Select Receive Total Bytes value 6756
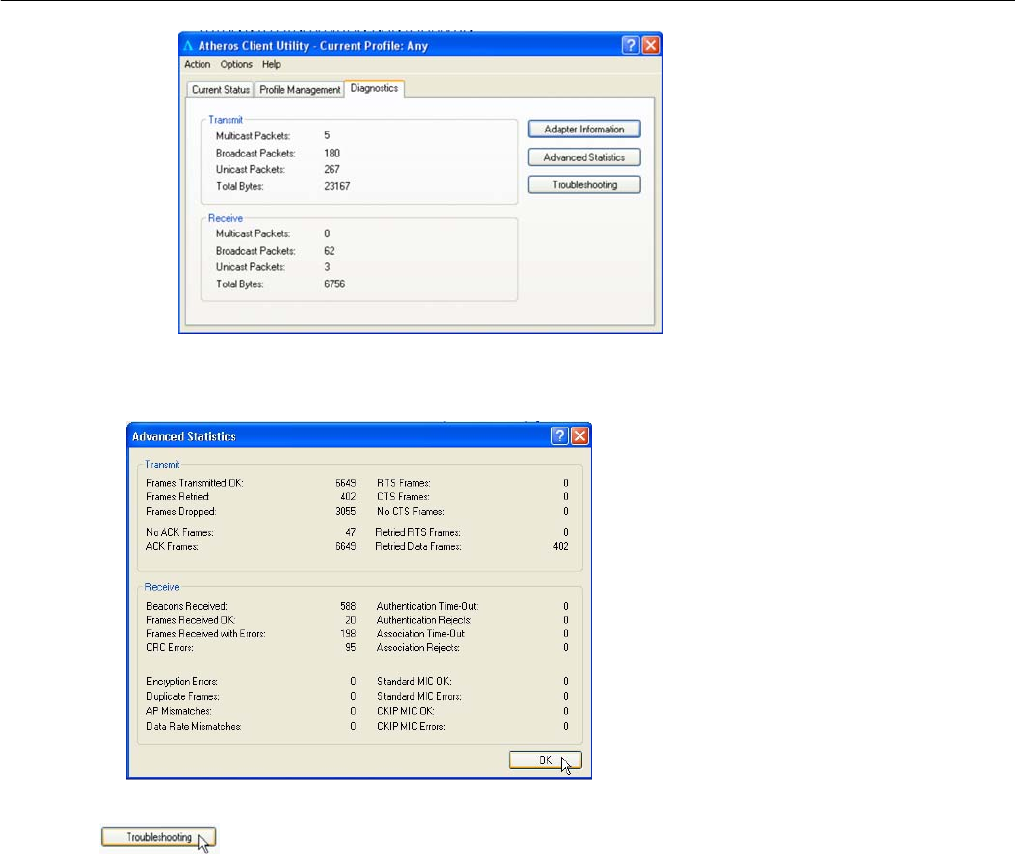This screenshot has height=854, width=1015. 335,284
